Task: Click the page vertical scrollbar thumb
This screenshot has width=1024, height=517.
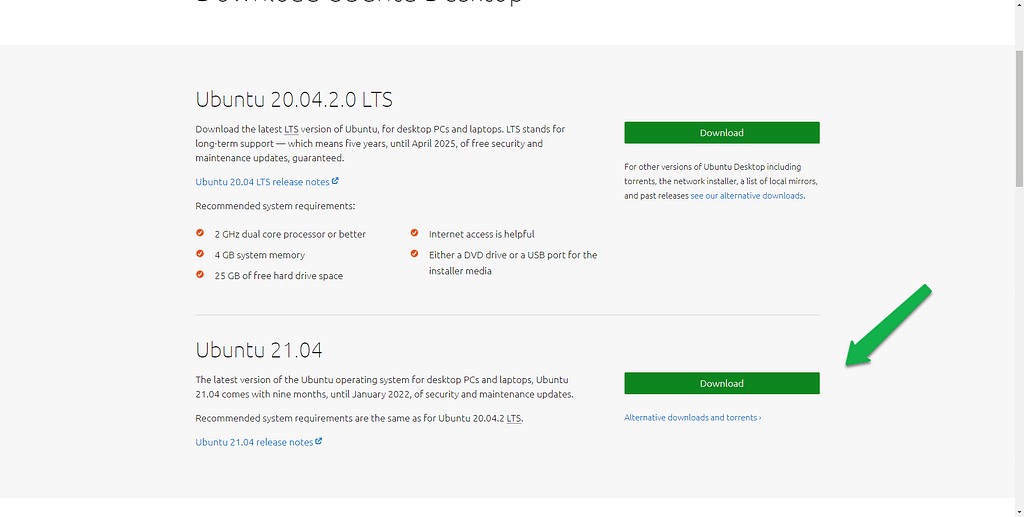Action: [x=1019, y=118]
